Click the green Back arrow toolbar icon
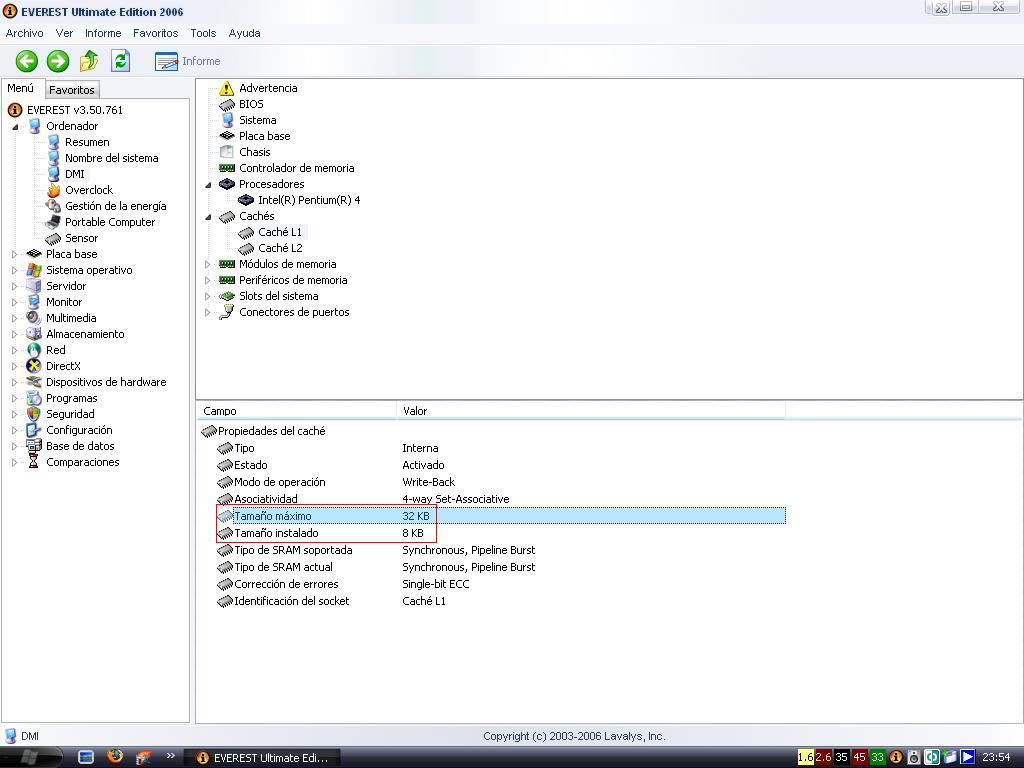 click(27, 61)
